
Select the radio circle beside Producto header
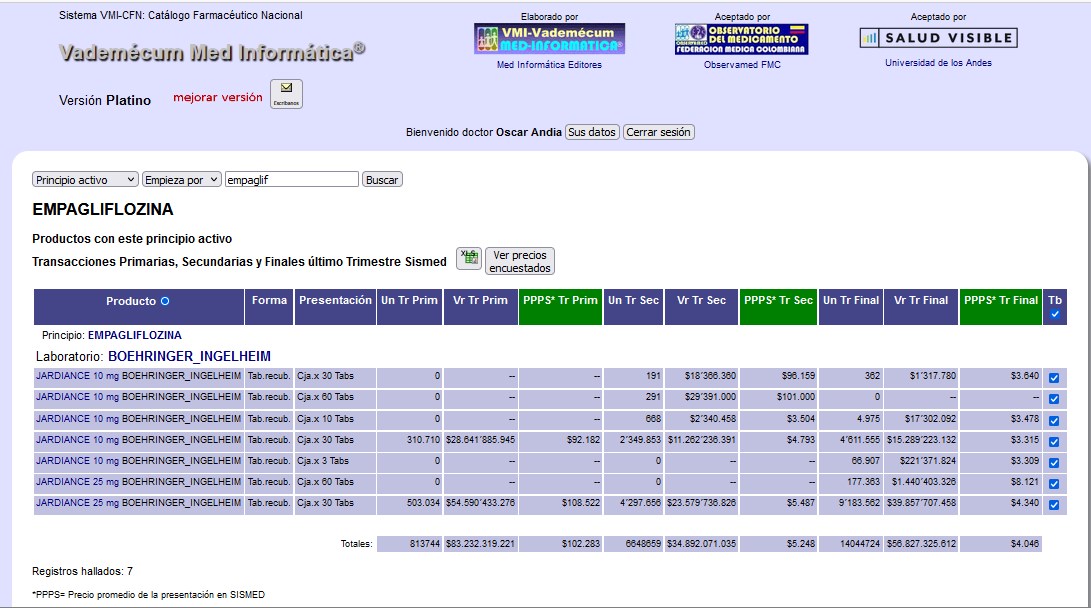tap(165, 301)
